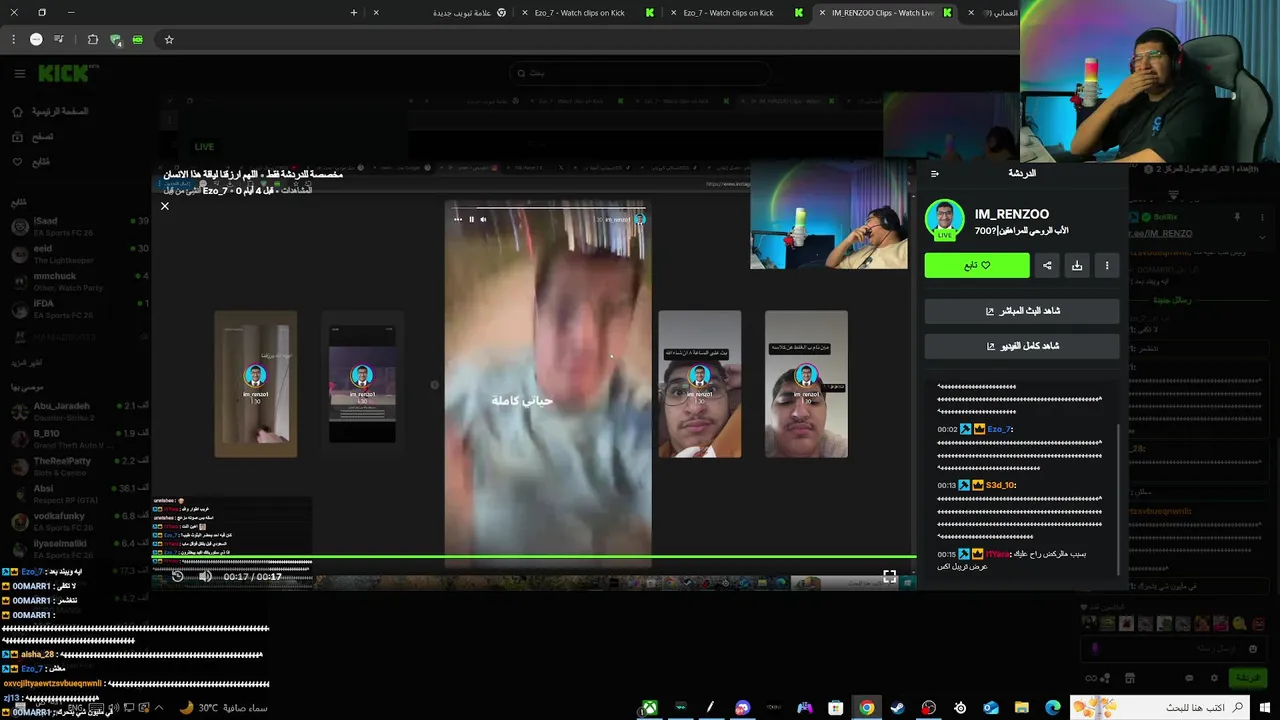1280x720 pixels.
Task: Download the clip with the download icon
Action: coord(1077,265)
